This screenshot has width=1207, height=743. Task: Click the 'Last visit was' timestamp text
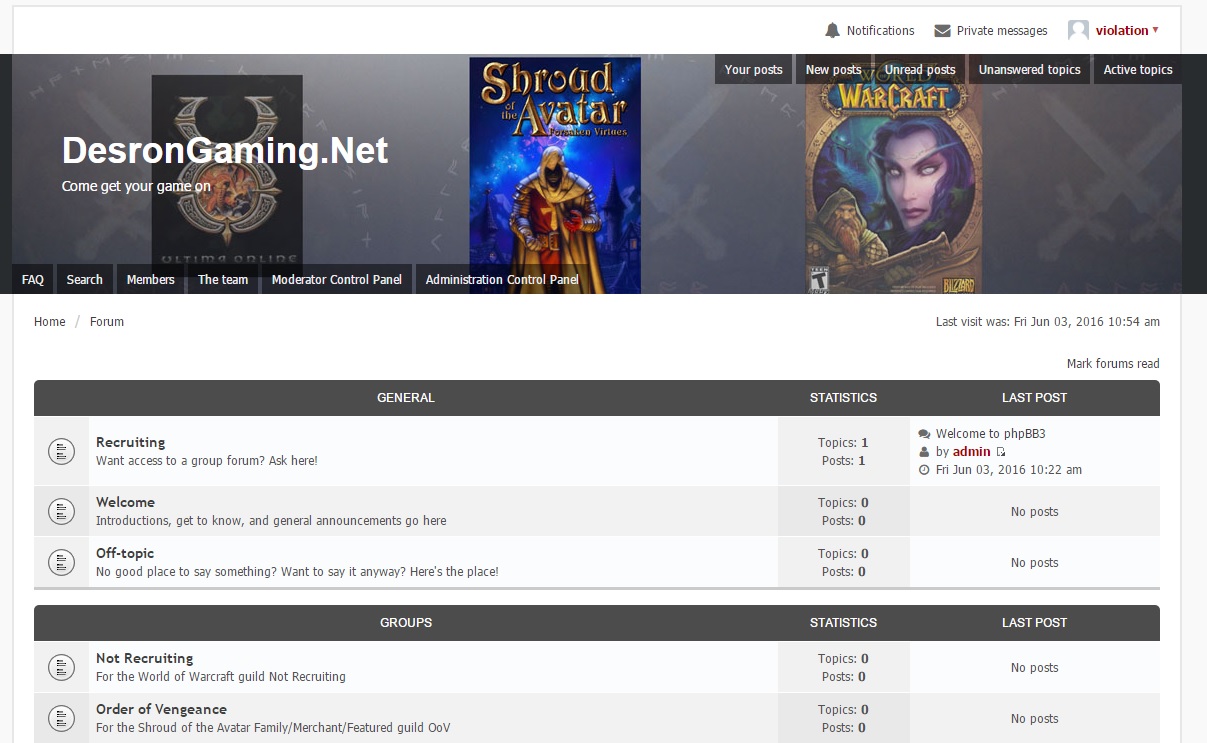[x=1048, y=322]
